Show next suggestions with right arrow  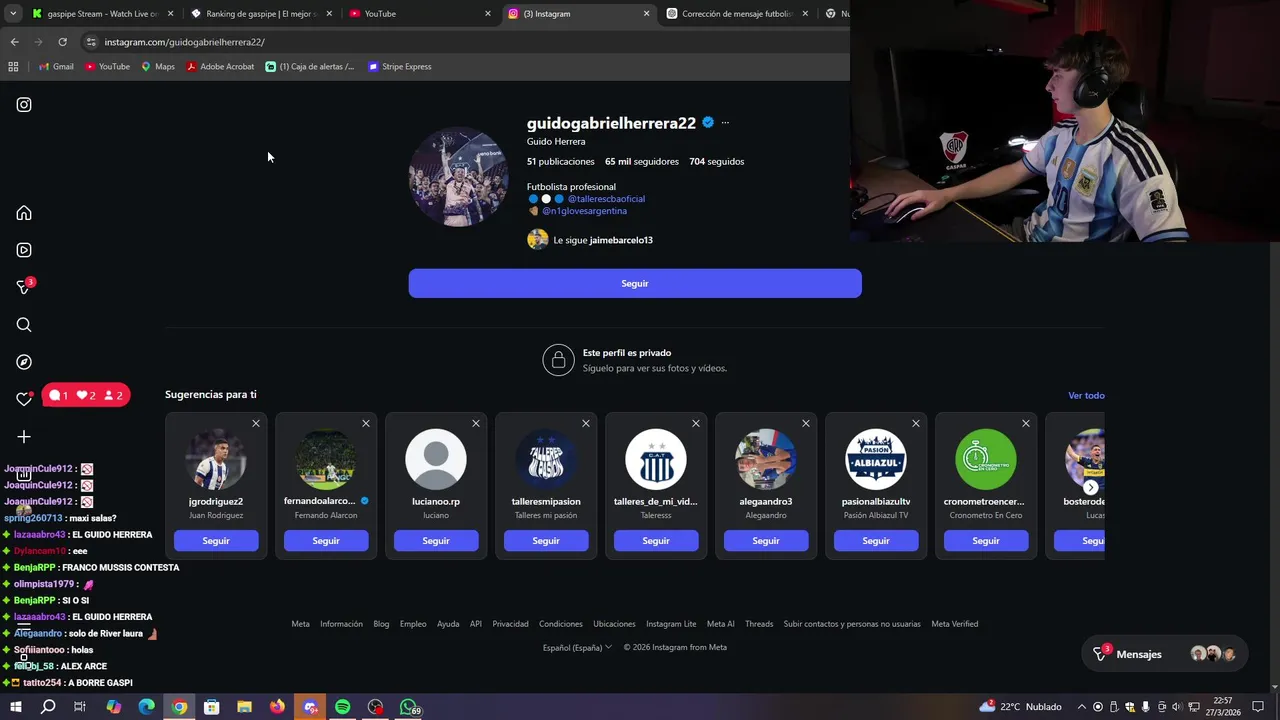(1091, 487)
